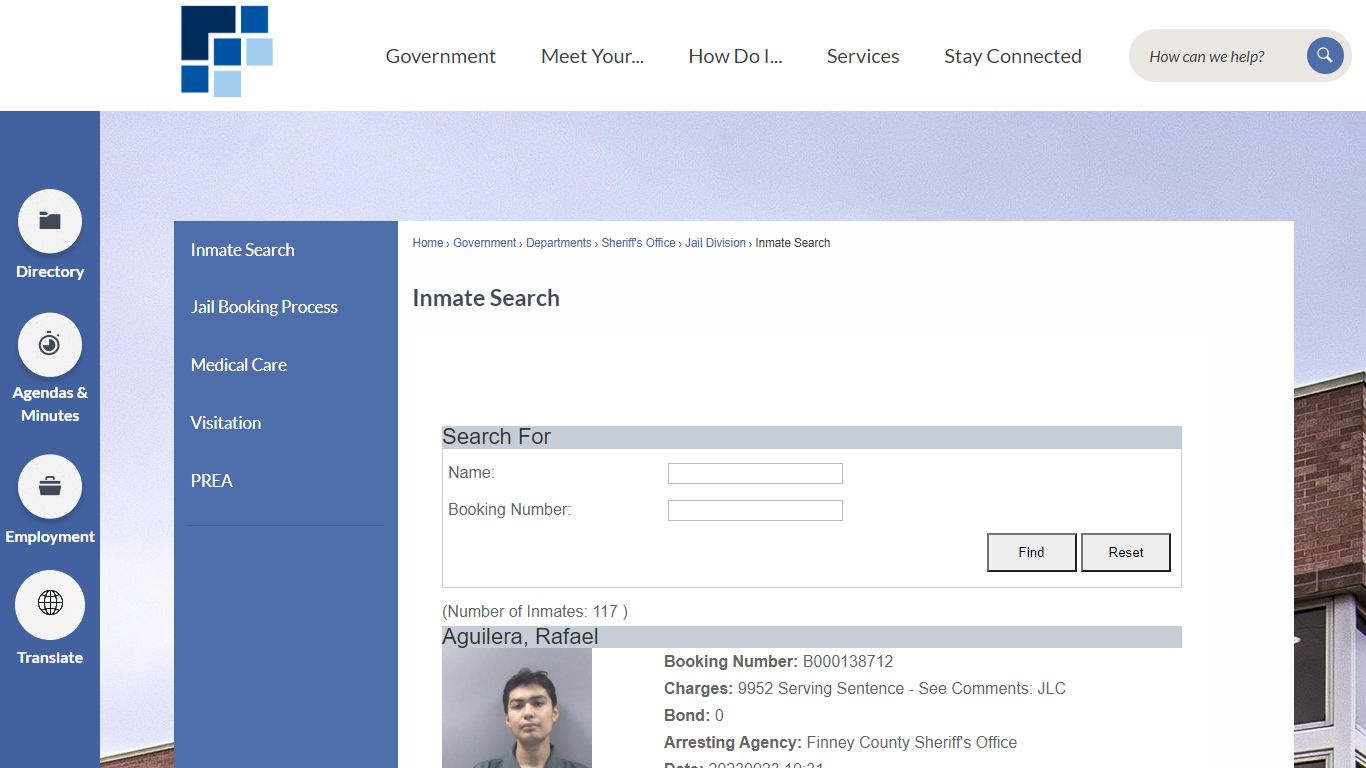Open the Stay Connected menu
This screenshot has width=1366, height=768.
coord(1013,56)
